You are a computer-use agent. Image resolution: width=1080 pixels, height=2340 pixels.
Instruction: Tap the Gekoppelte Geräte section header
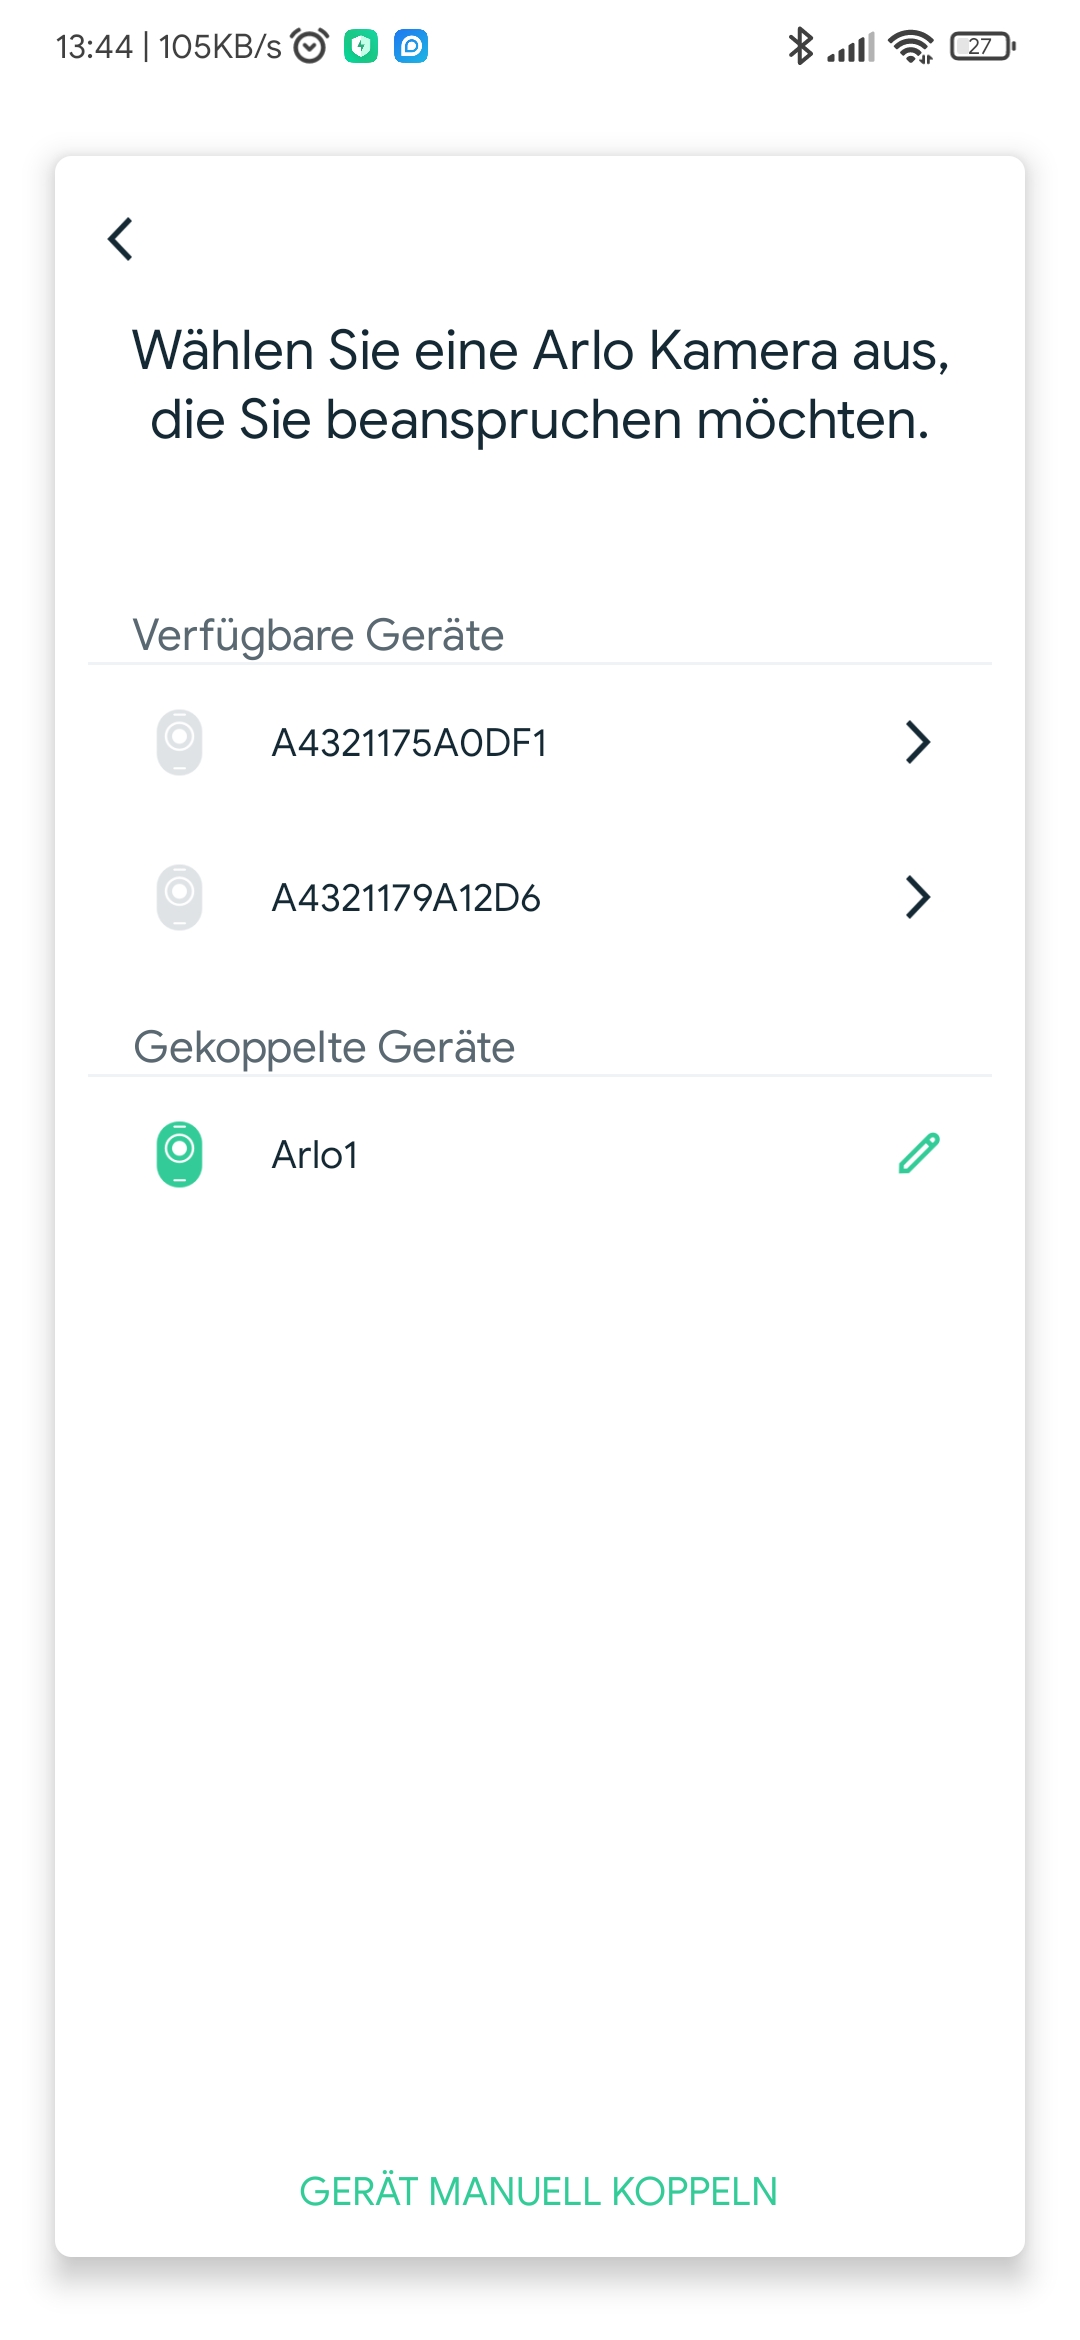click(x=324, y=1047)
